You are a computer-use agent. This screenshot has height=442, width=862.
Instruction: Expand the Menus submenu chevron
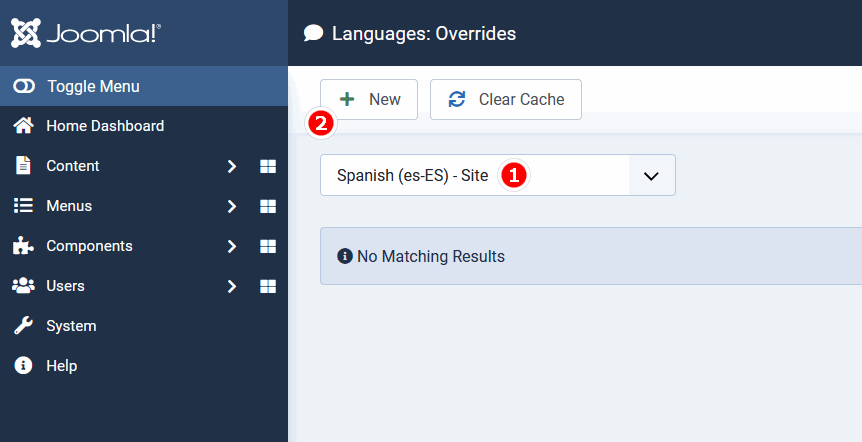[231, 206]
